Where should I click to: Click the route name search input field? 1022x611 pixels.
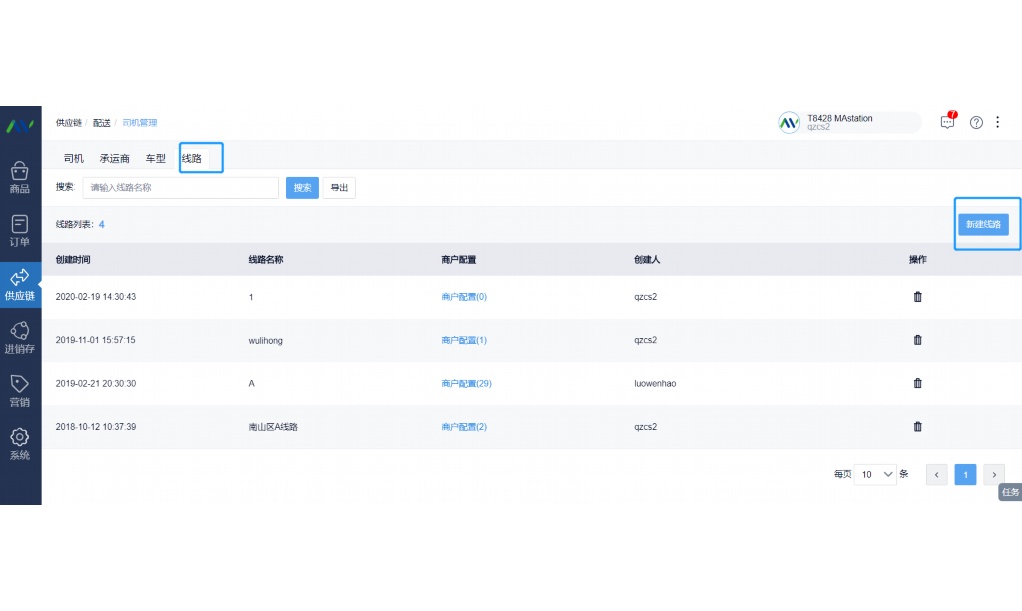(x=180, y=188)
